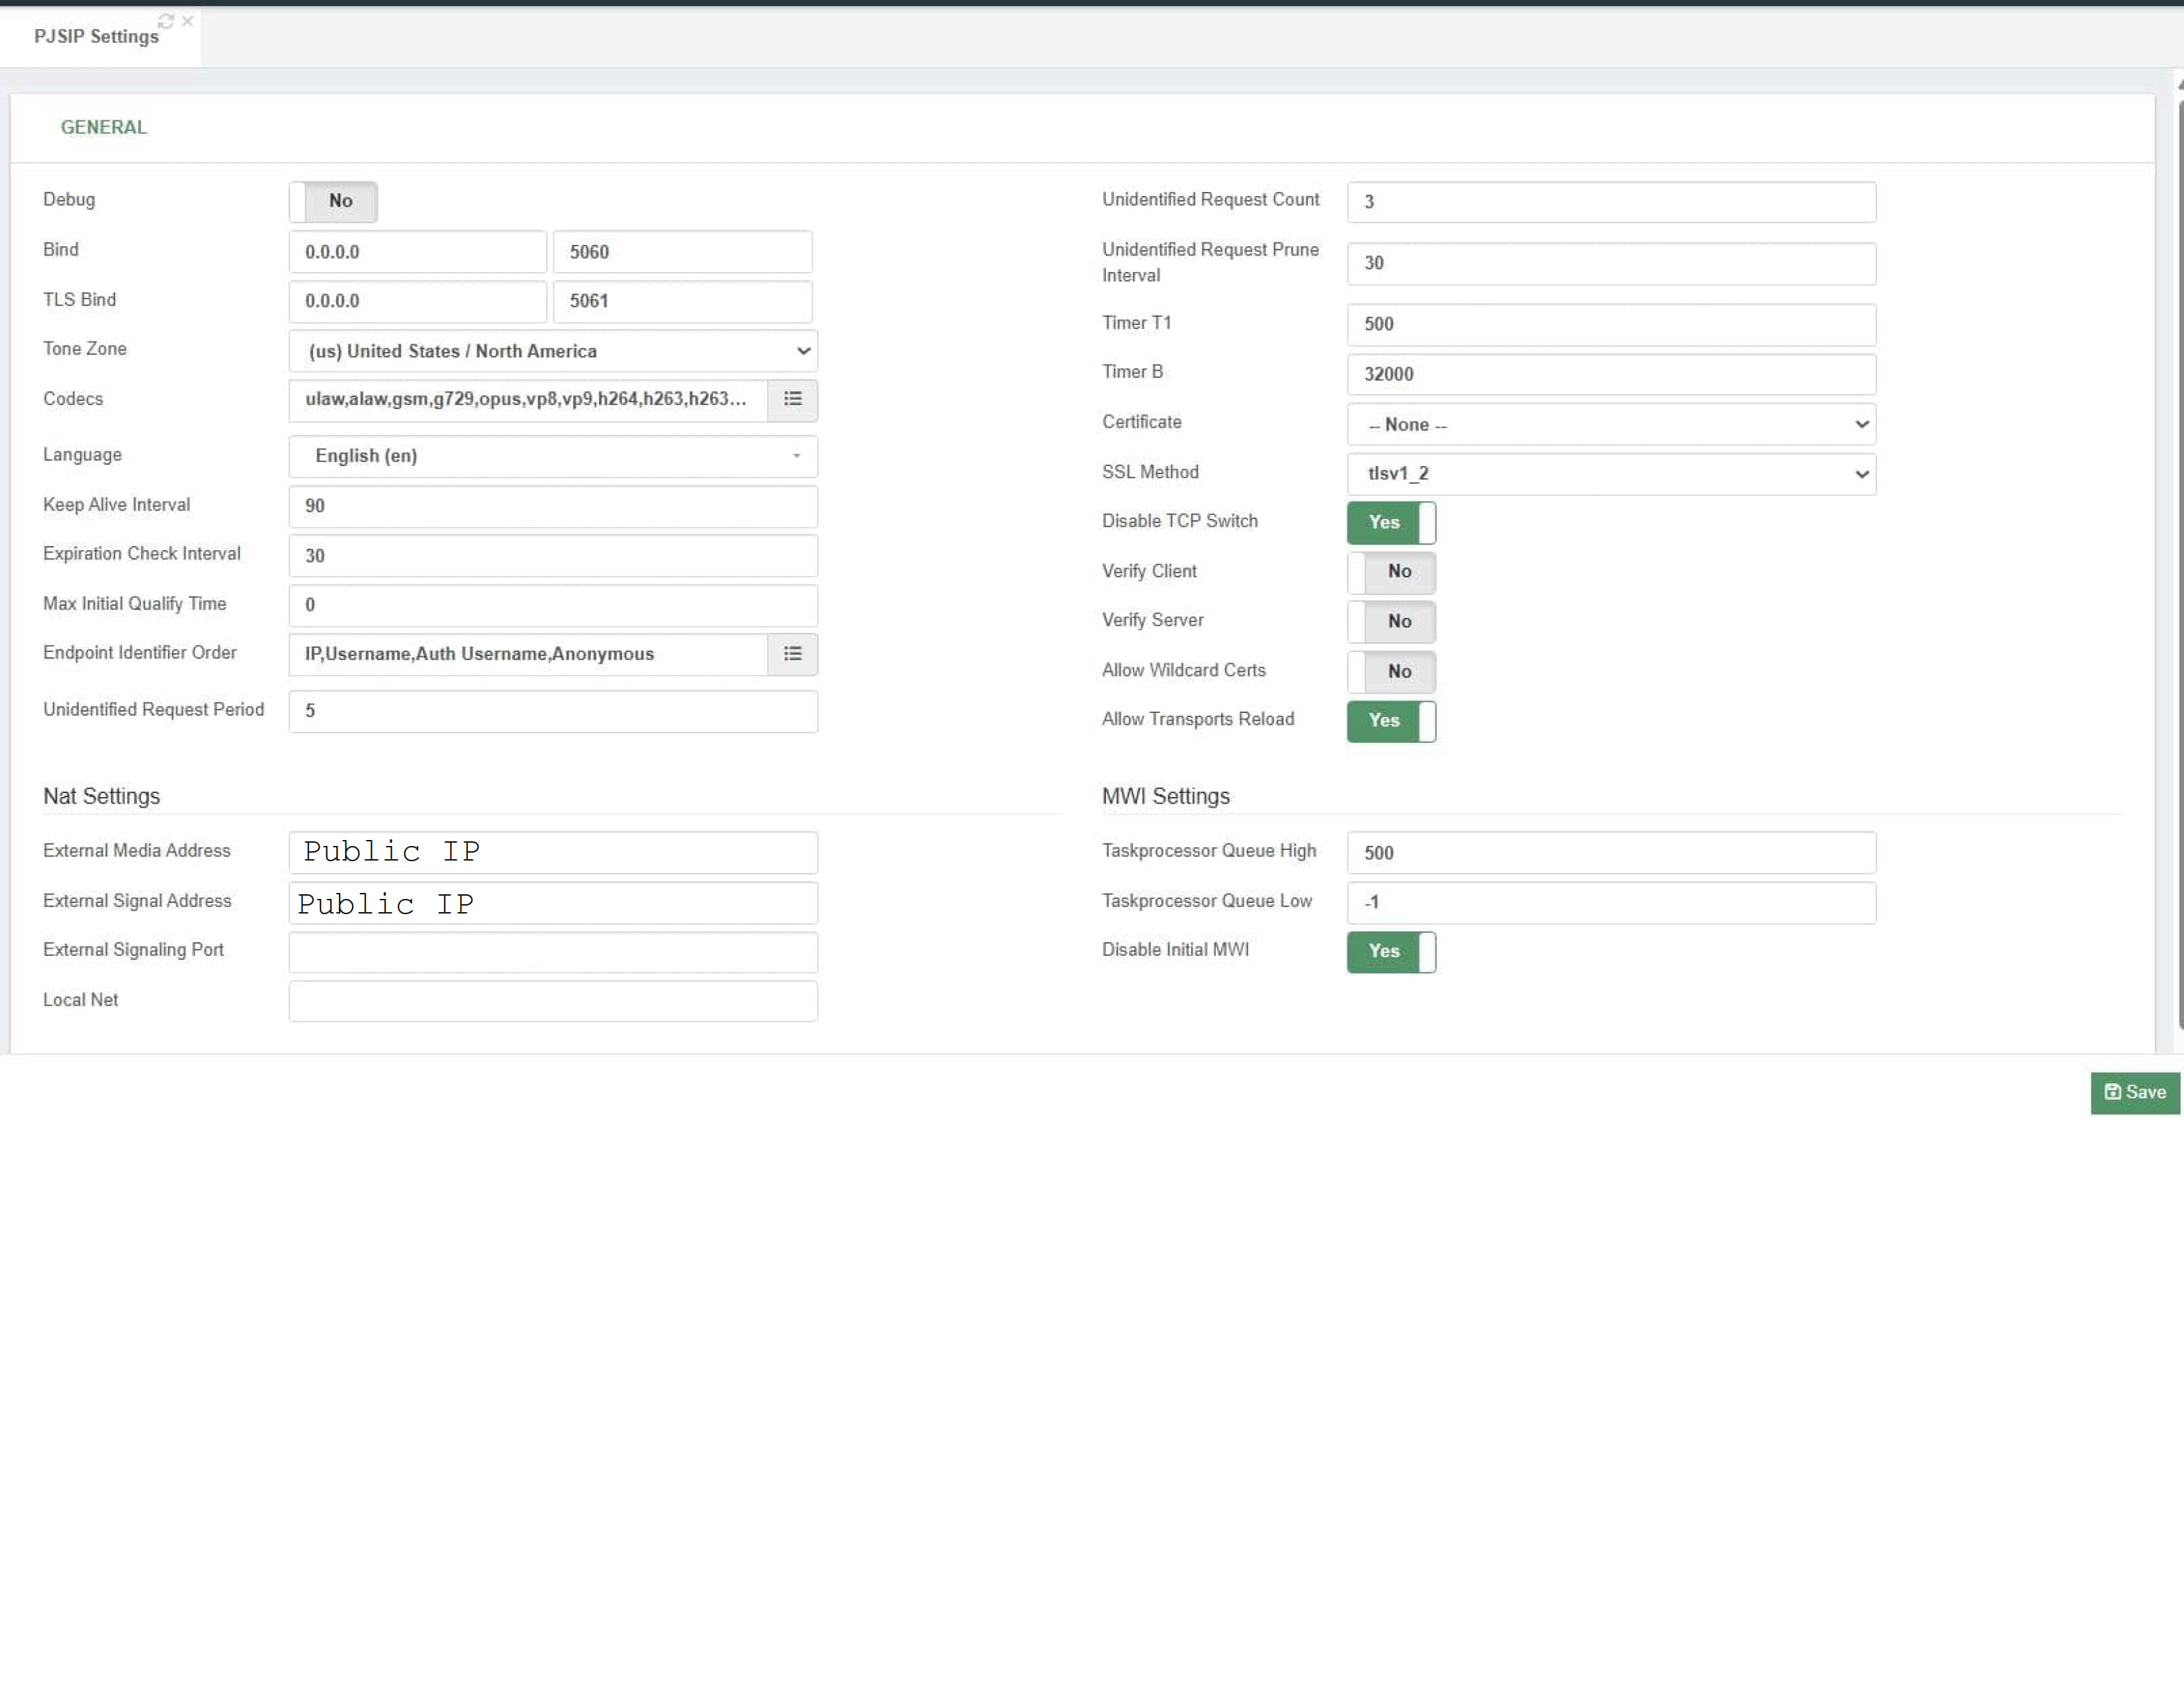Open the Endpoint Identifier Order list icon
The width and height of the screenshot is (2184, 1688).
click(x=792, y=654)
